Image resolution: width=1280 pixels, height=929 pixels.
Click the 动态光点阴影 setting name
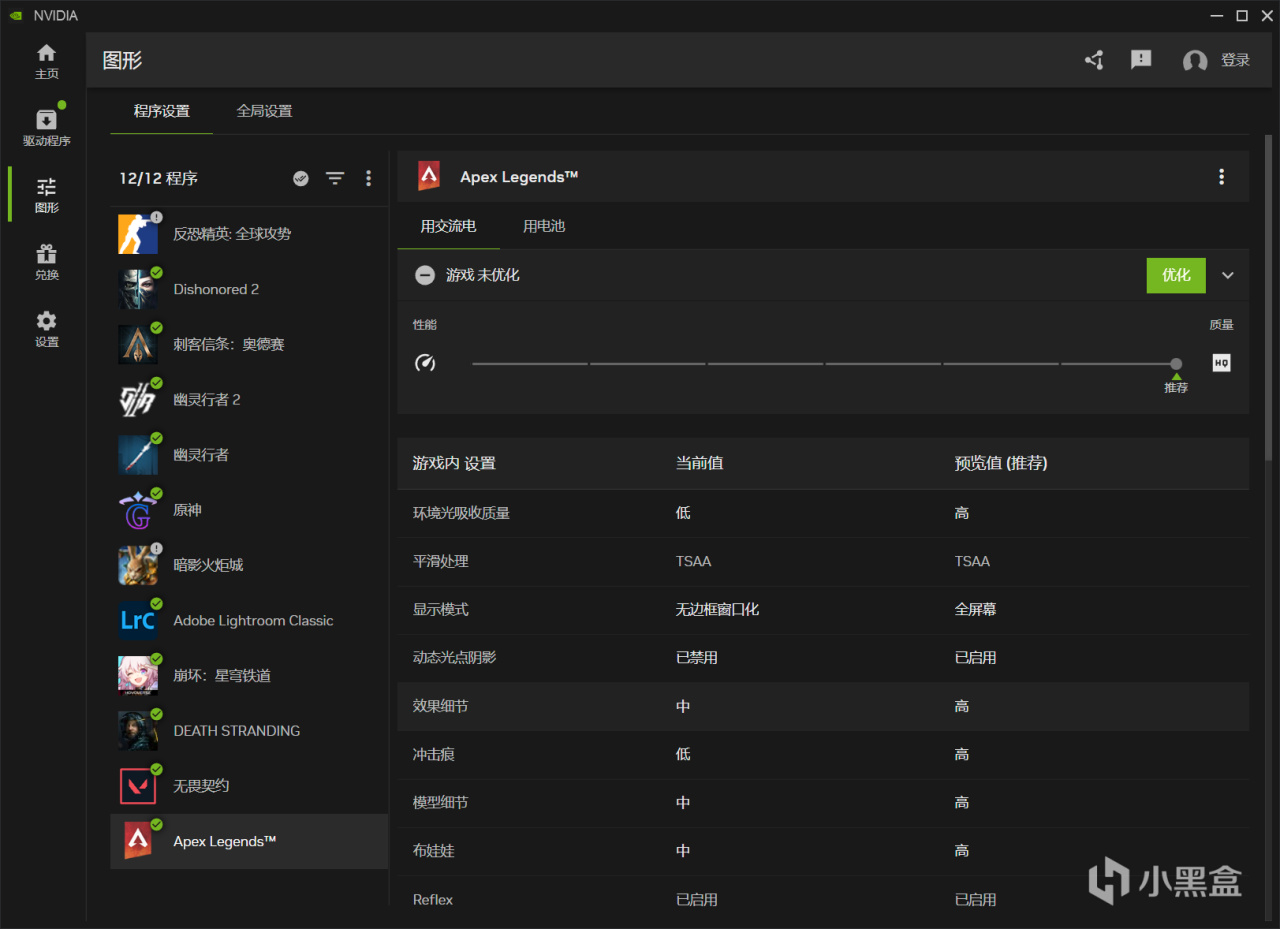tap(455, 658)
